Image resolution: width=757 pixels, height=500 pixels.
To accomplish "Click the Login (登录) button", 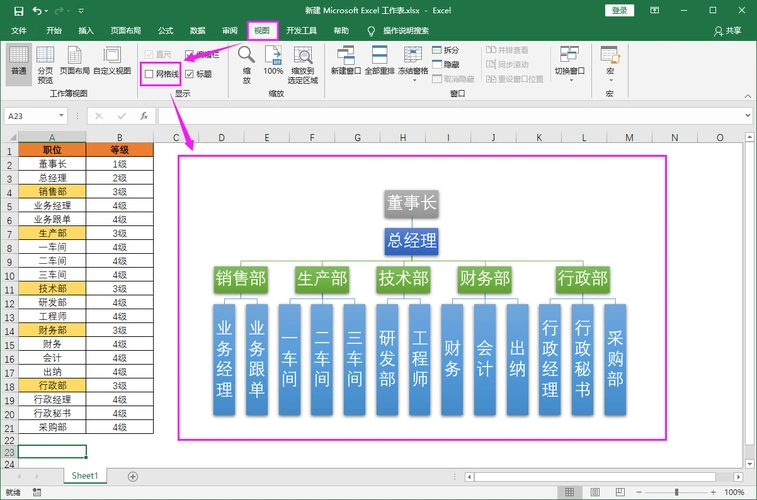I will click(620, 10).
